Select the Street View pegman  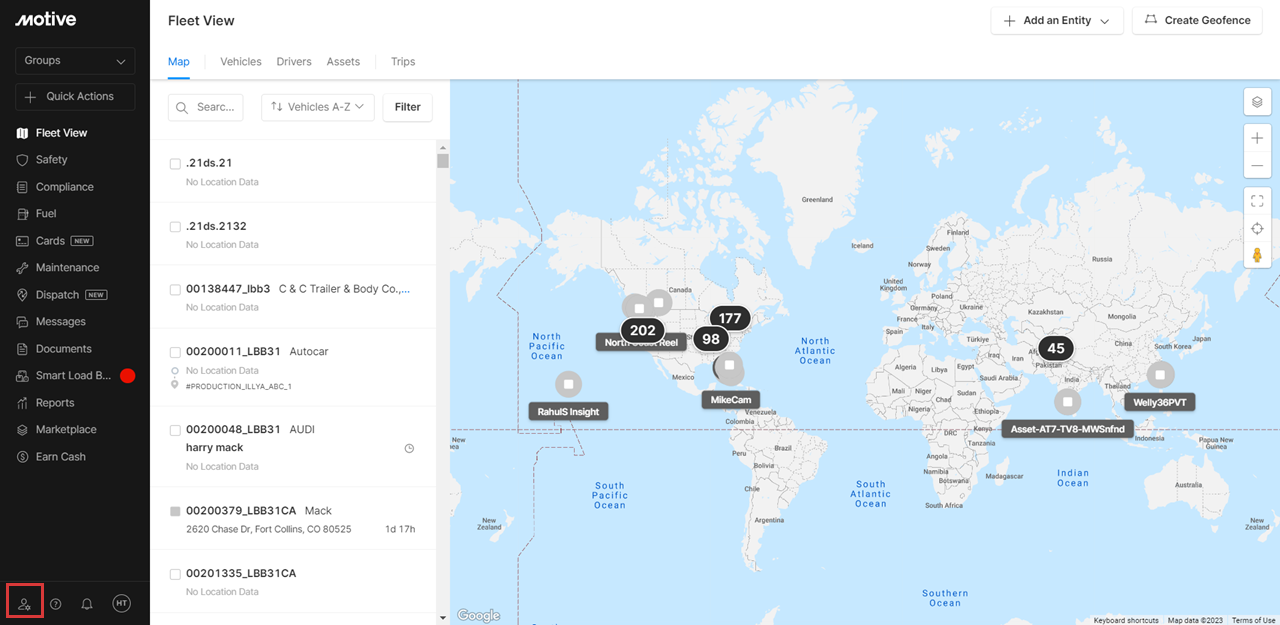(x=1258, y=255)
